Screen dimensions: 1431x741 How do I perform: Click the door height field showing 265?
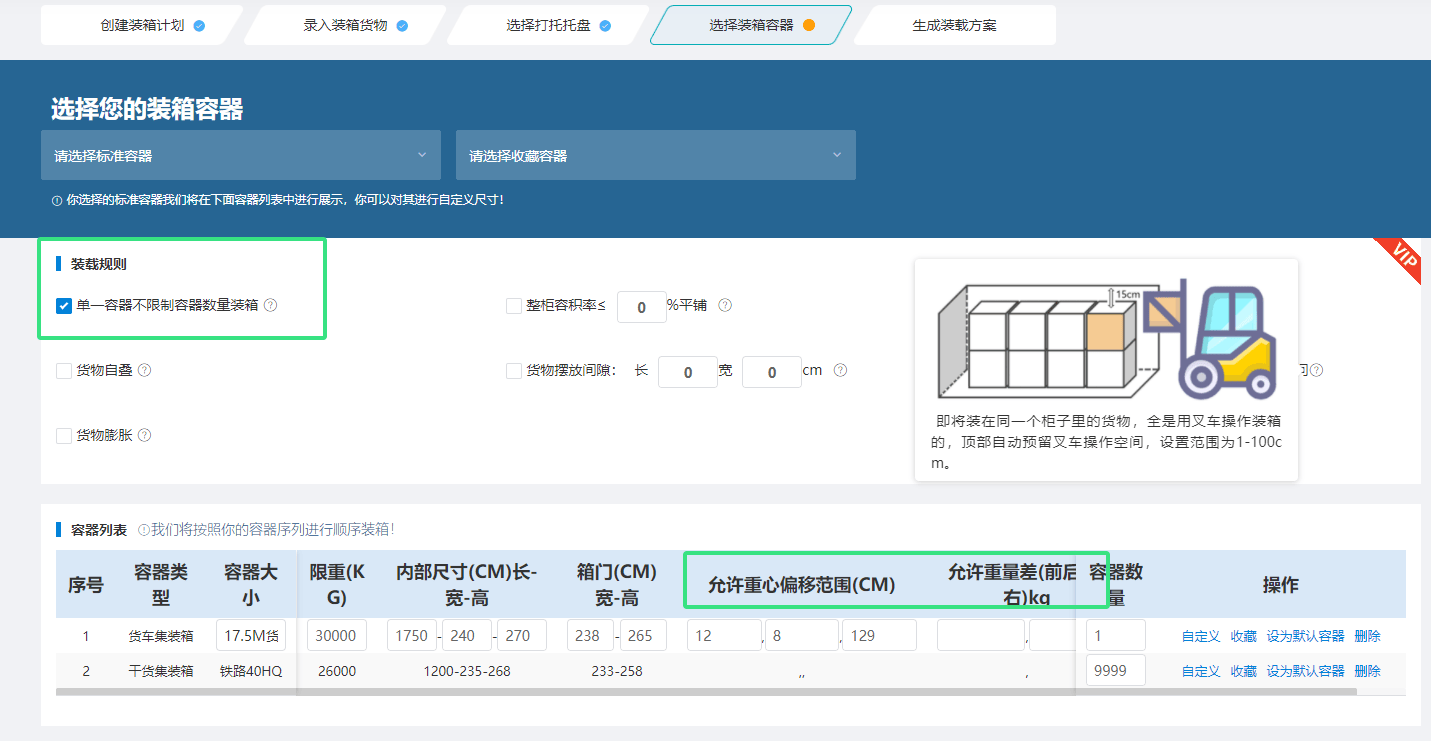(x=643, y=635)
